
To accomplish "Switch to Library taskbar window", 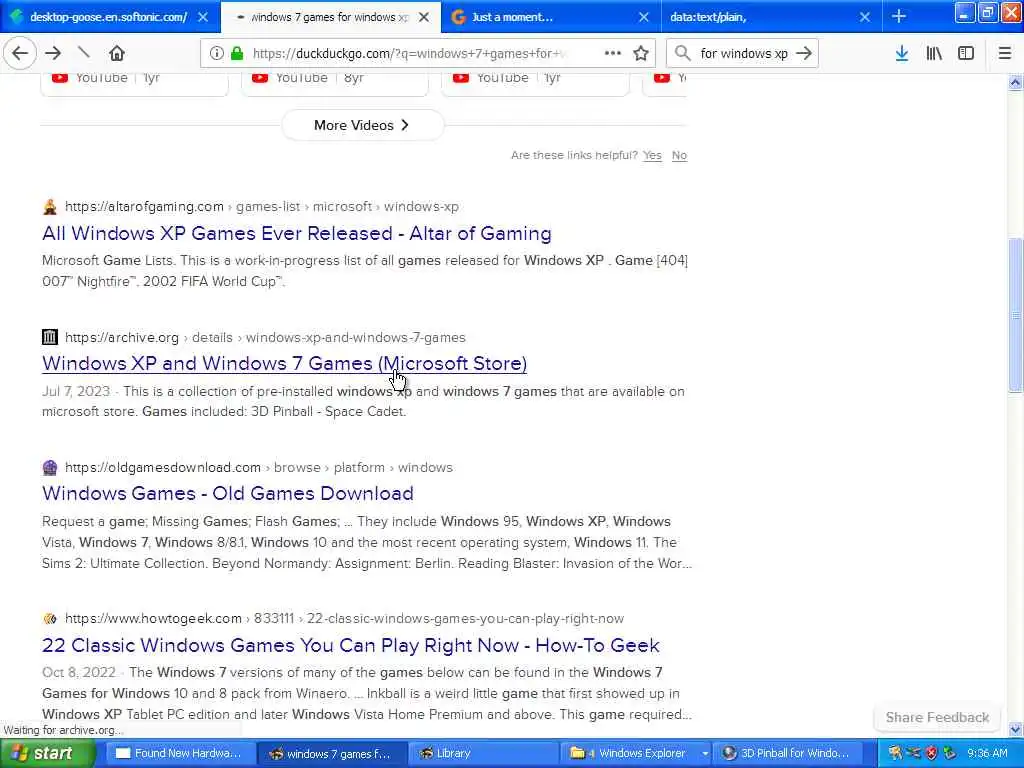I will pyautogui.click(x=485, y=754).
